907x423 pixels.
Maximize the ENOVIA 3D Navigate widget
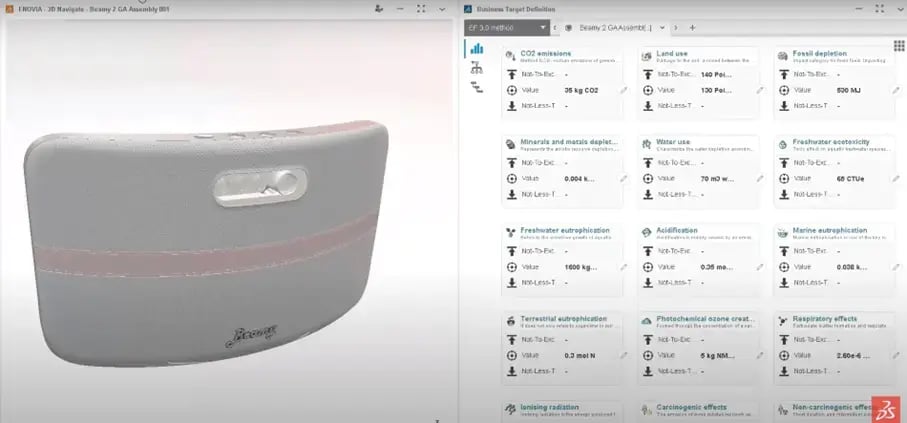coord(421,9)
